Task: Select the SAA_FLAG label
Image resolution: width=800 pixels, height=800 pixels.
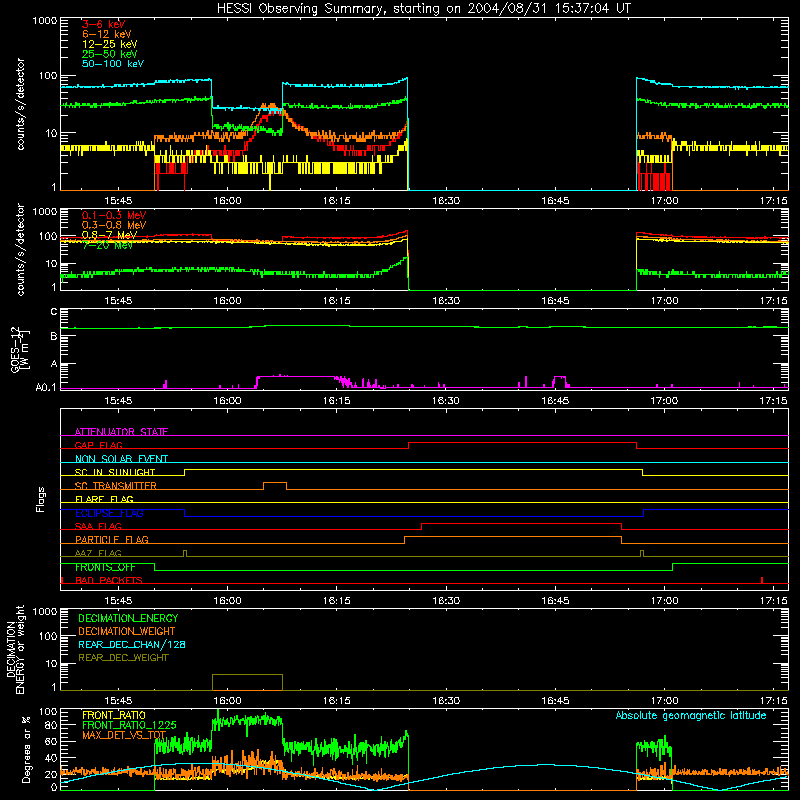Action: point(98,526)
